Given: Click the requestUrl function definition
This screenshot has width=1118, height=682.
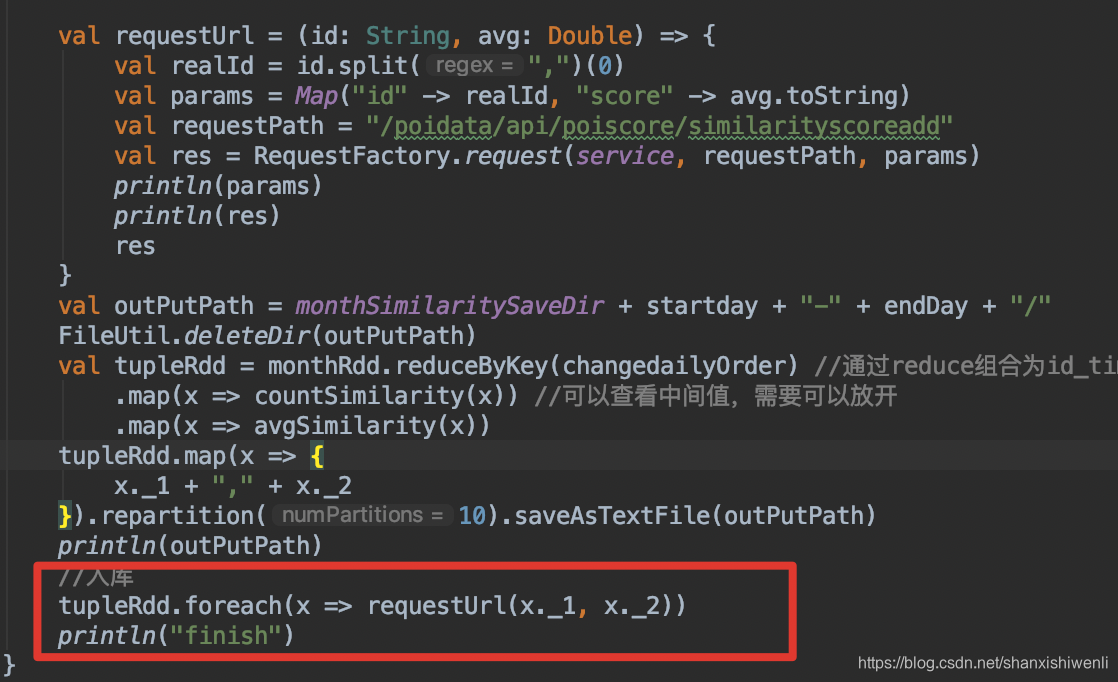Looking at the screenshot, I should pos(185,34).
